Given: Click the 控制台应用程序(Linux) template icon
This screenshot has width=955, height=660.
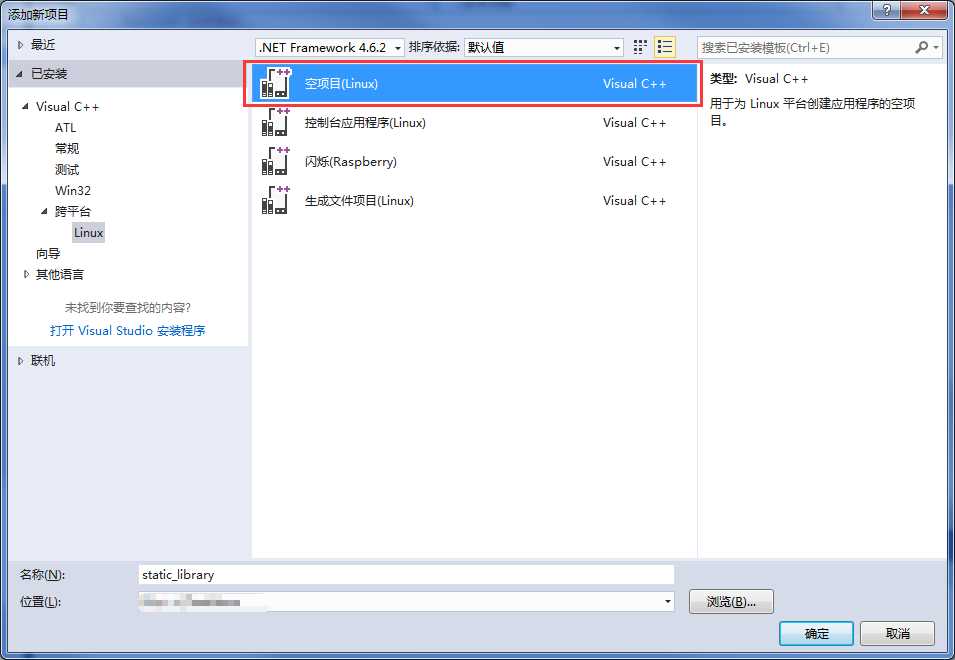Looking at the screenshot, I should pos(275,122).
